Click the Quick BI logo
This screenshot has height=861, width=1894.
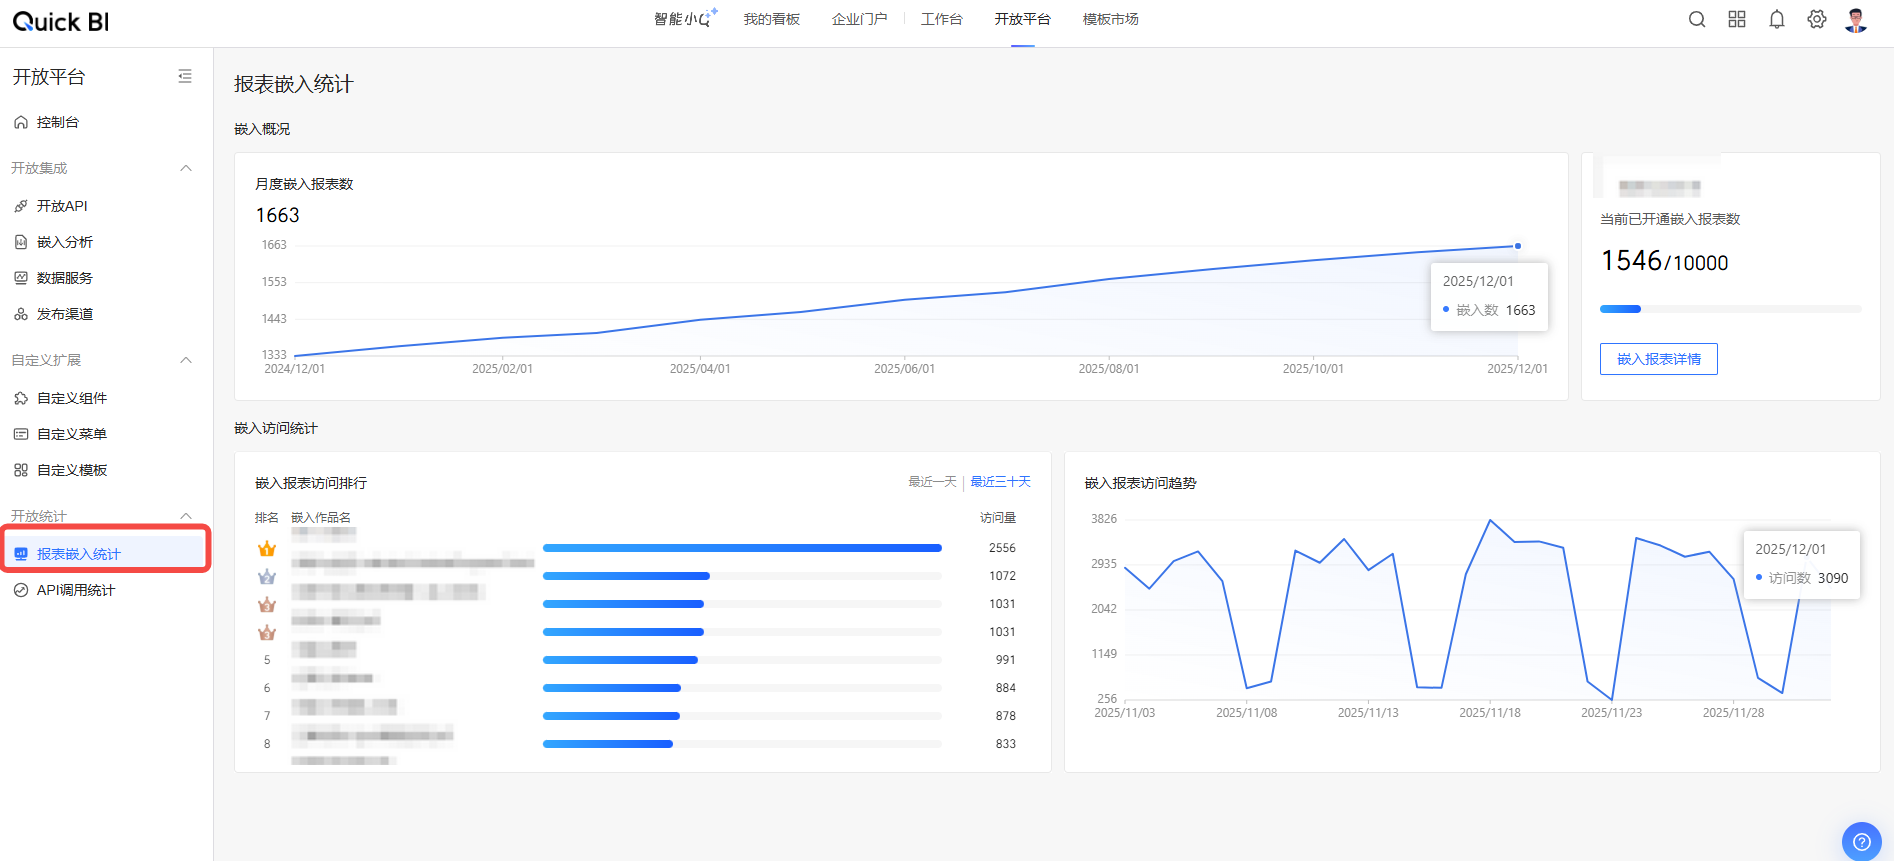[61, 21]
